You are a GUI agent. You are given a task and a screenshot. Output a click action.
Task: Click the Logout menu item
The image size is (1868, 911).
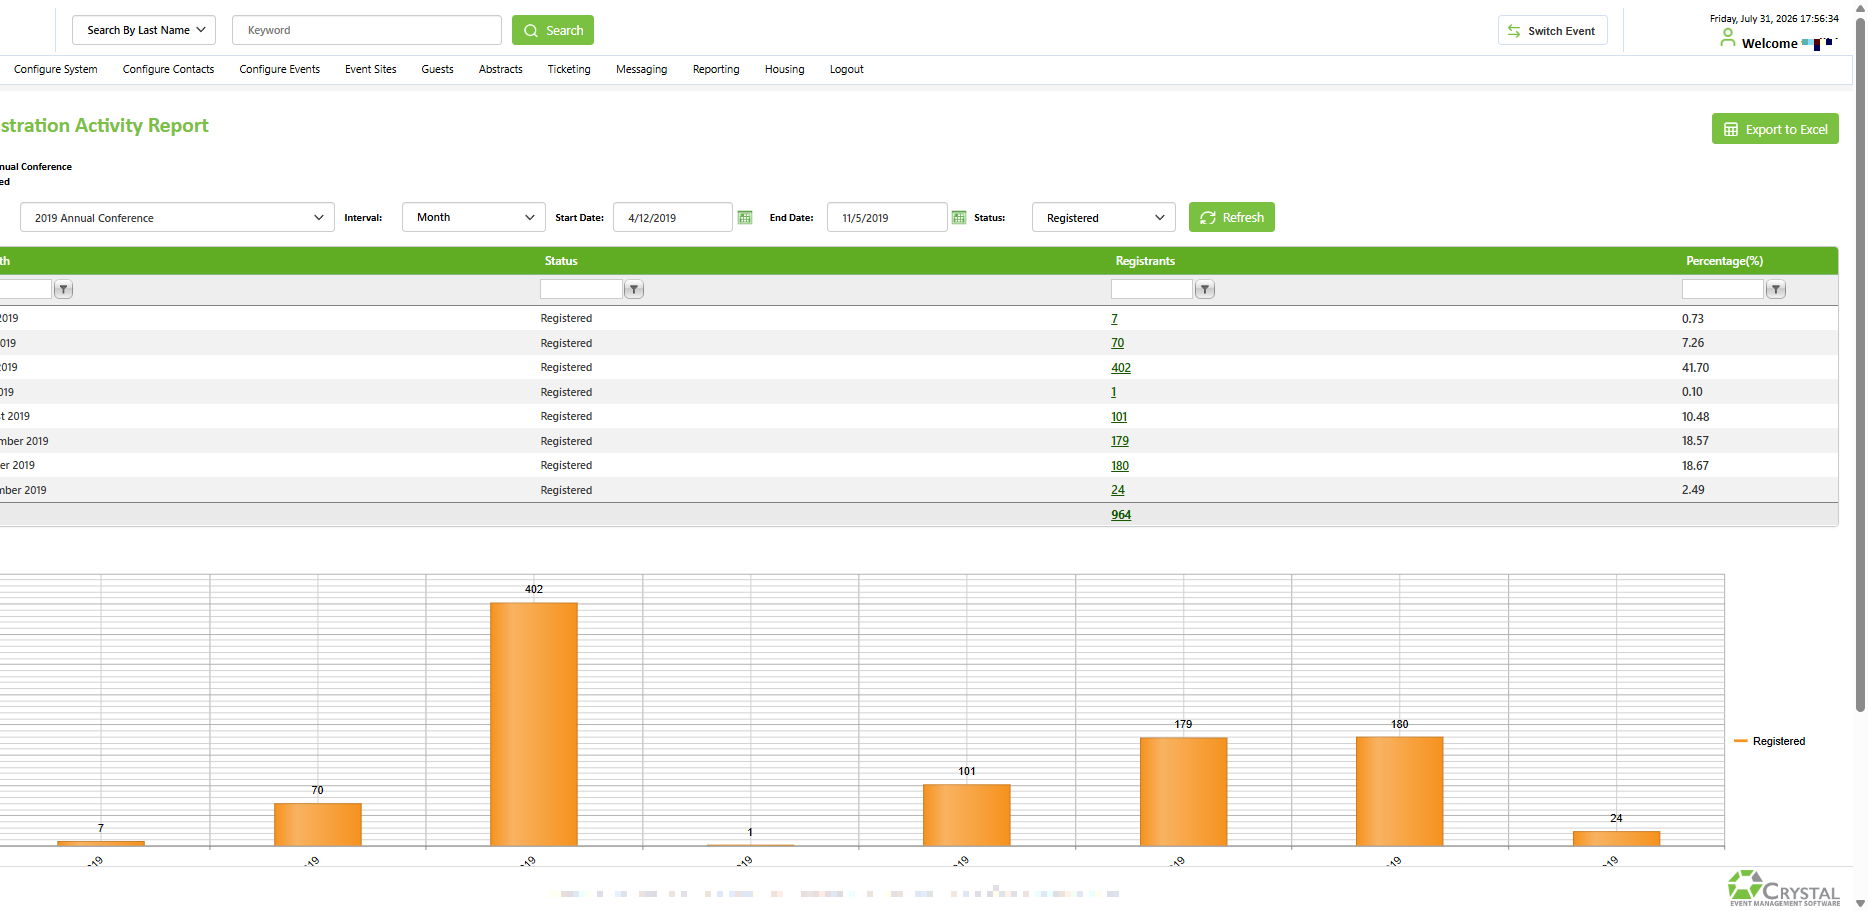click(x=847, y=70)
